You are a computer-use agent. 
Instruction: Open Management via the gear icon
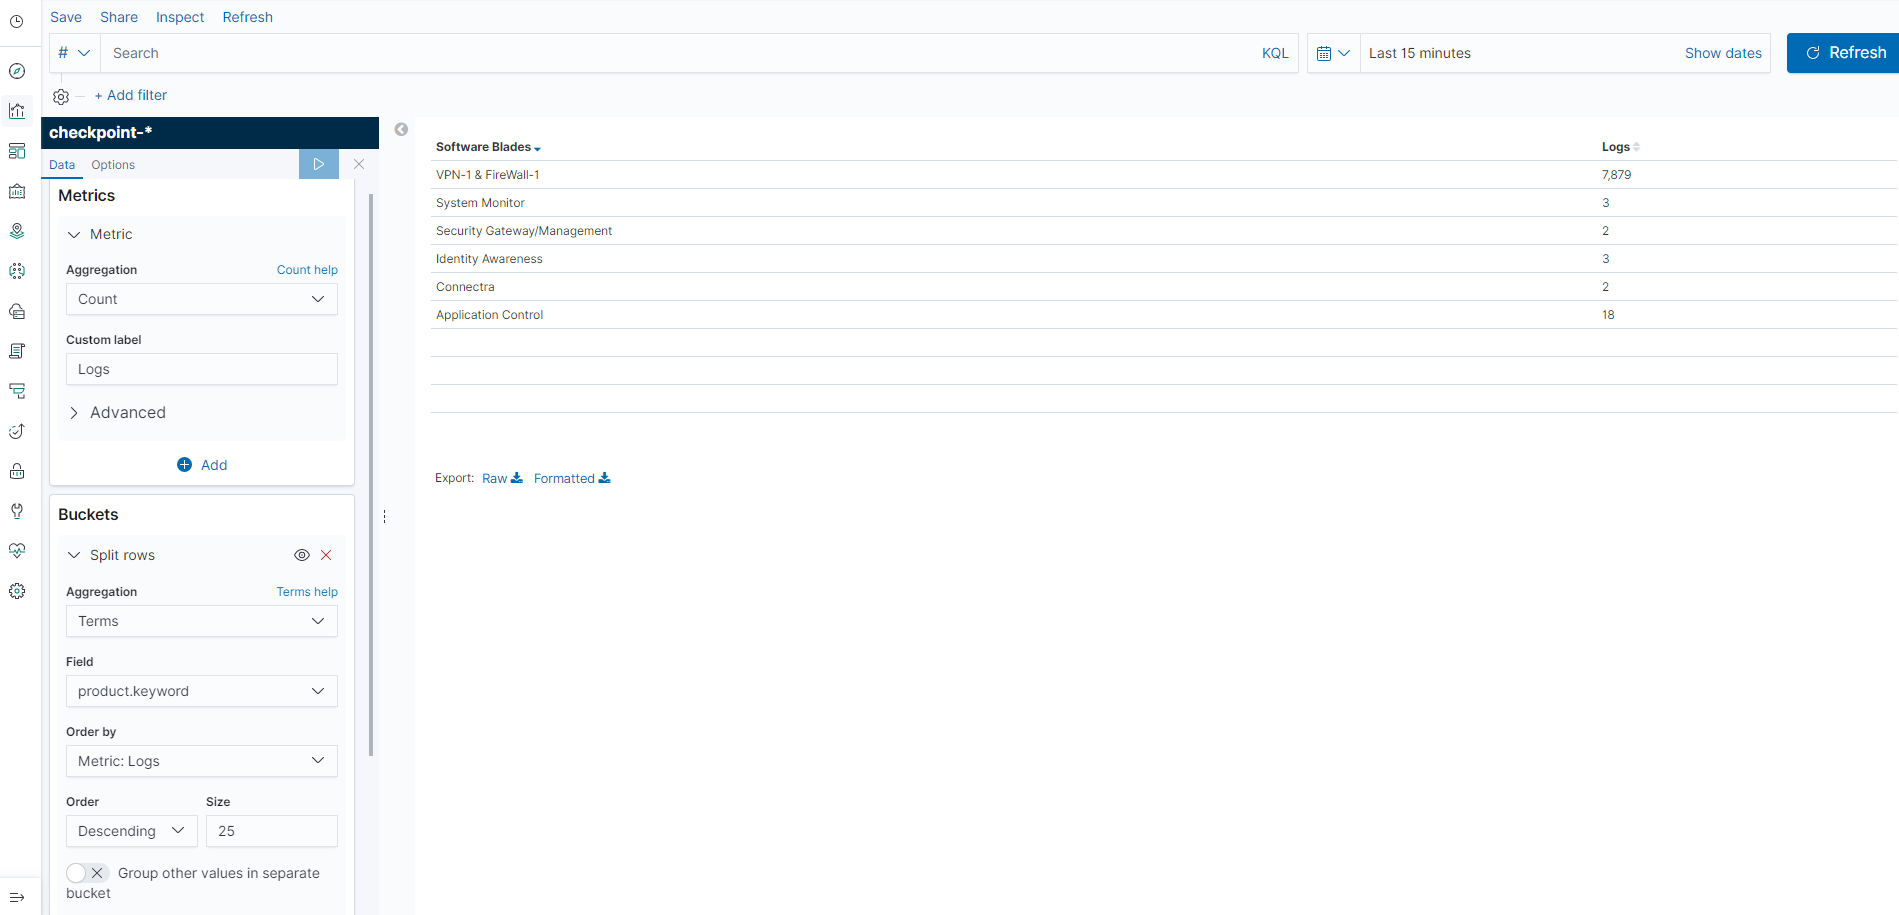pos(17,591)
